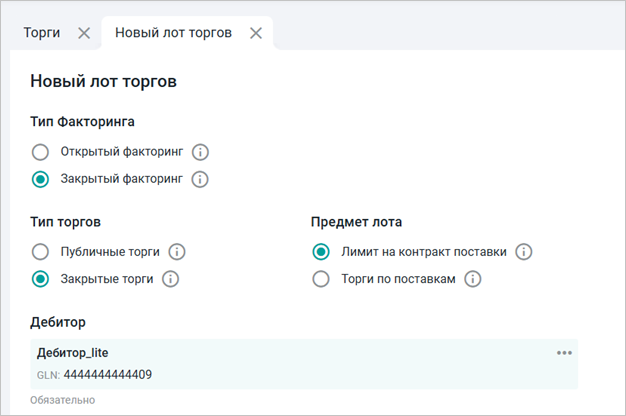Click info icon beside Закрытые торги
Viewport: 626px width, 416px height.
tap(170, 279)
